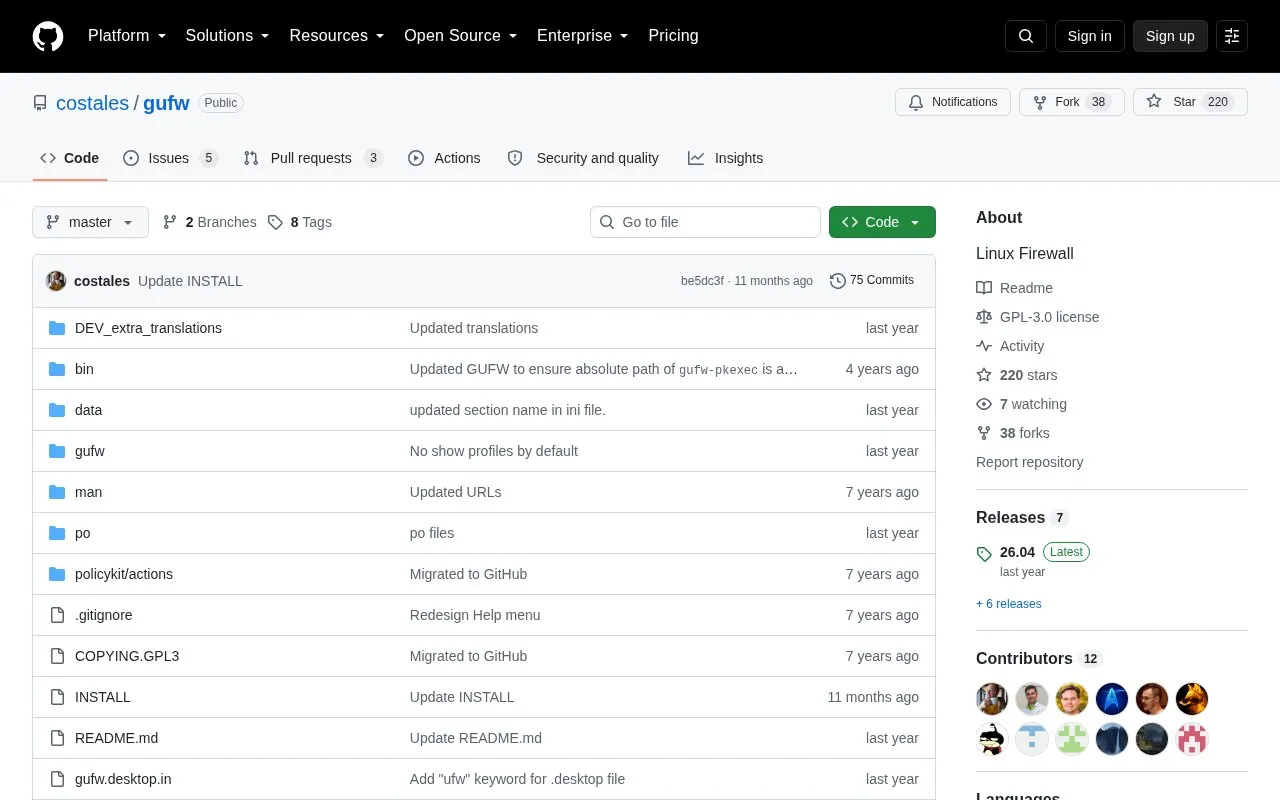1280x800 pixels.
Task: Click the policykit/actions folder icon
Action: tap(57, 574)
